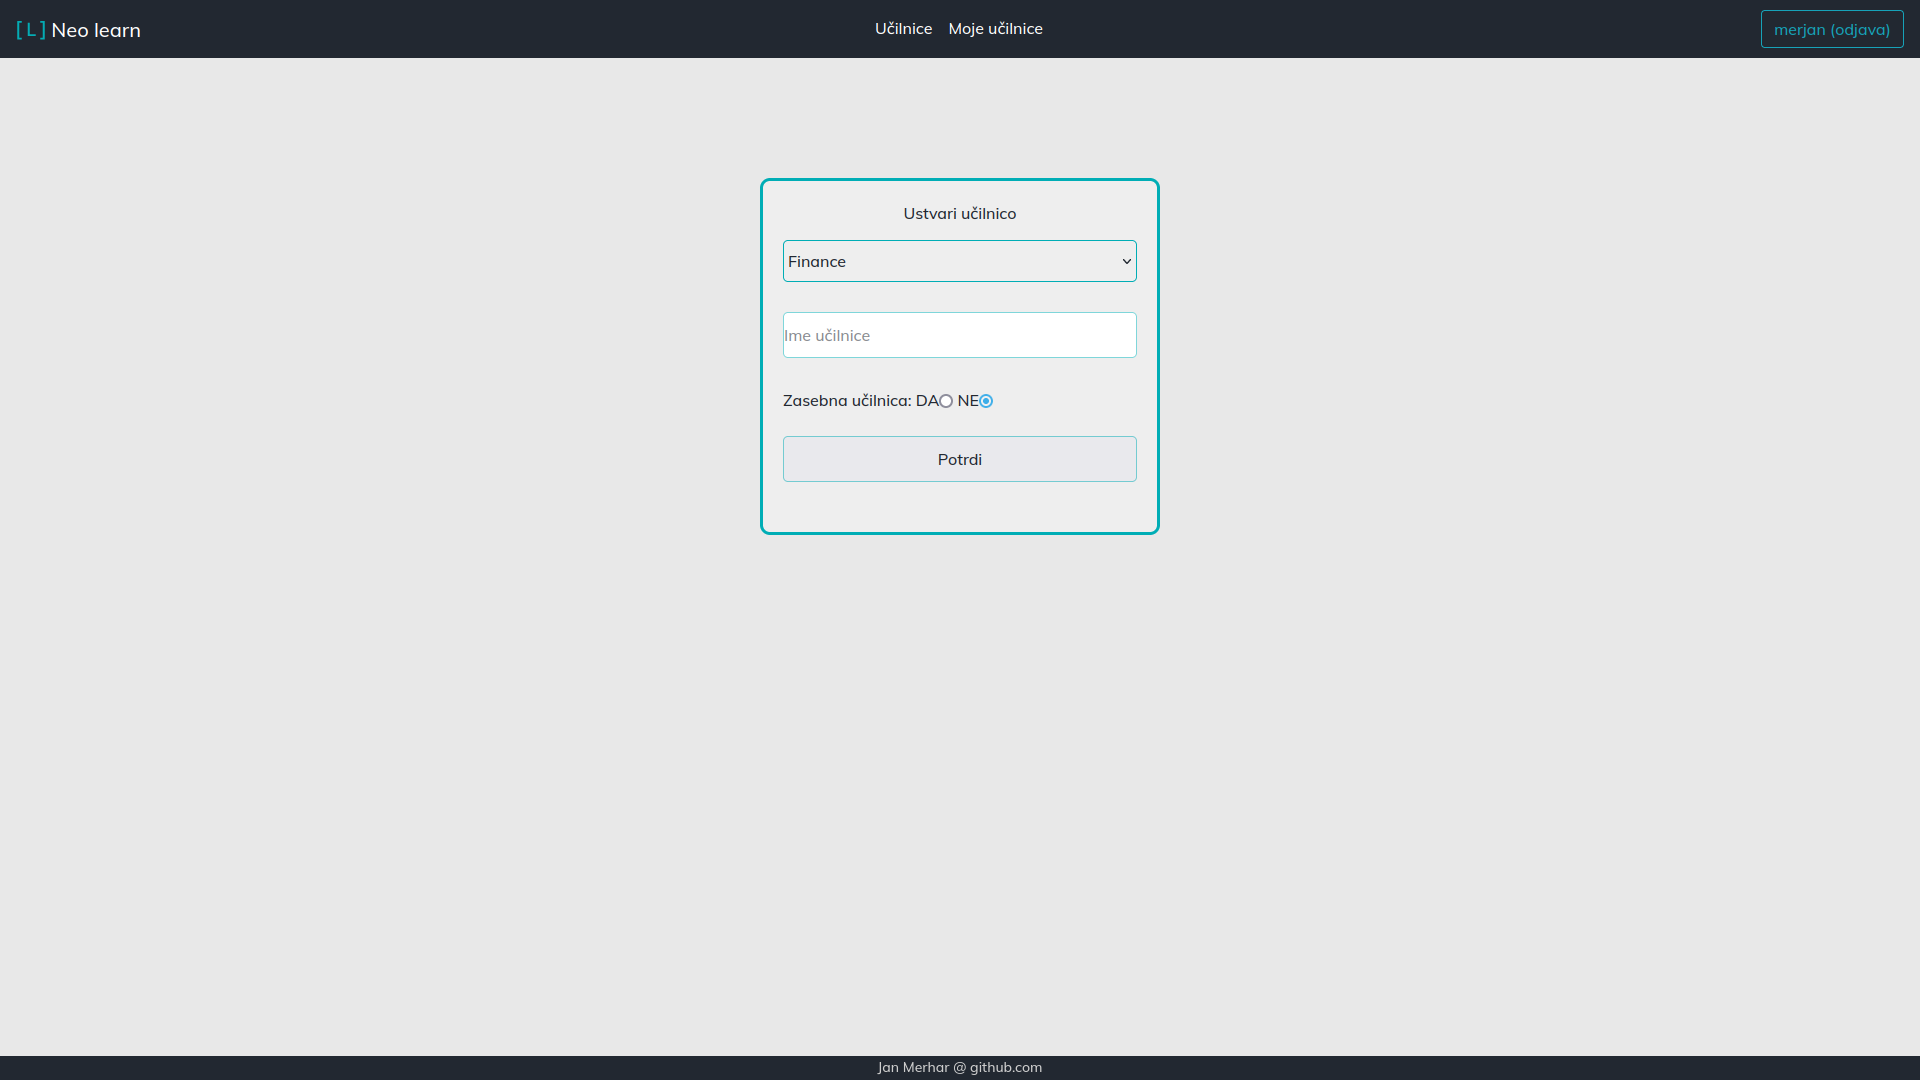Image resolution: width=1920 pixels, height=1080 pixels.
Task: Click the NE label text
Action: pos(967,400)
